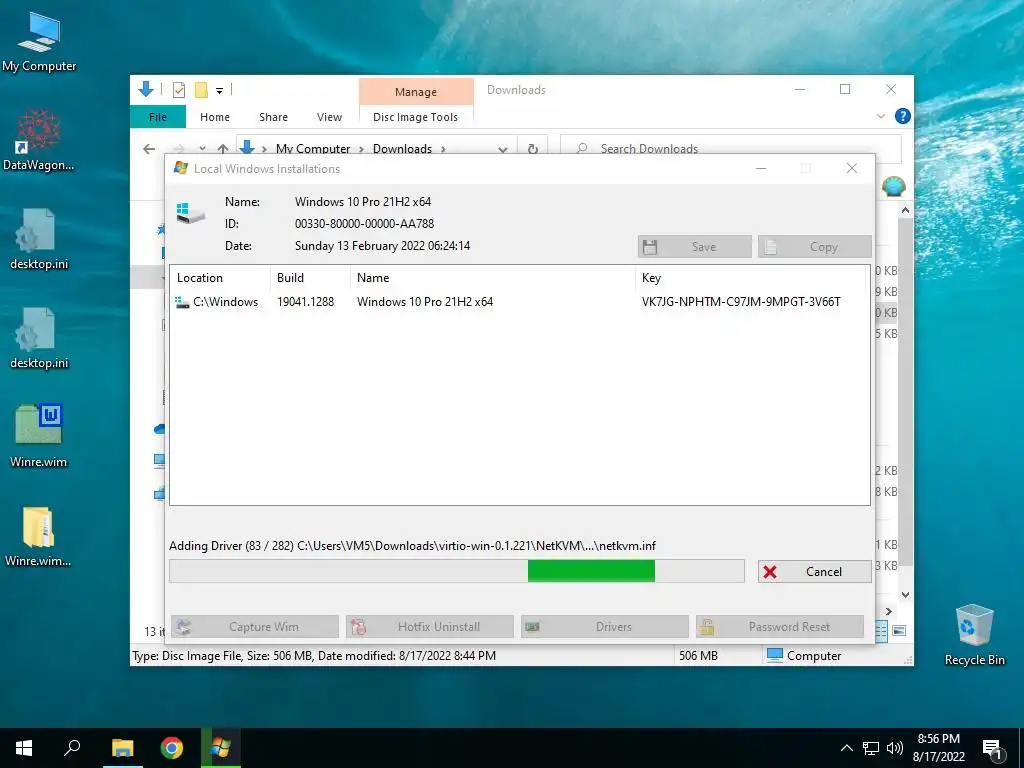Click My Computer in the address breadcrumb

pos(313,149)
